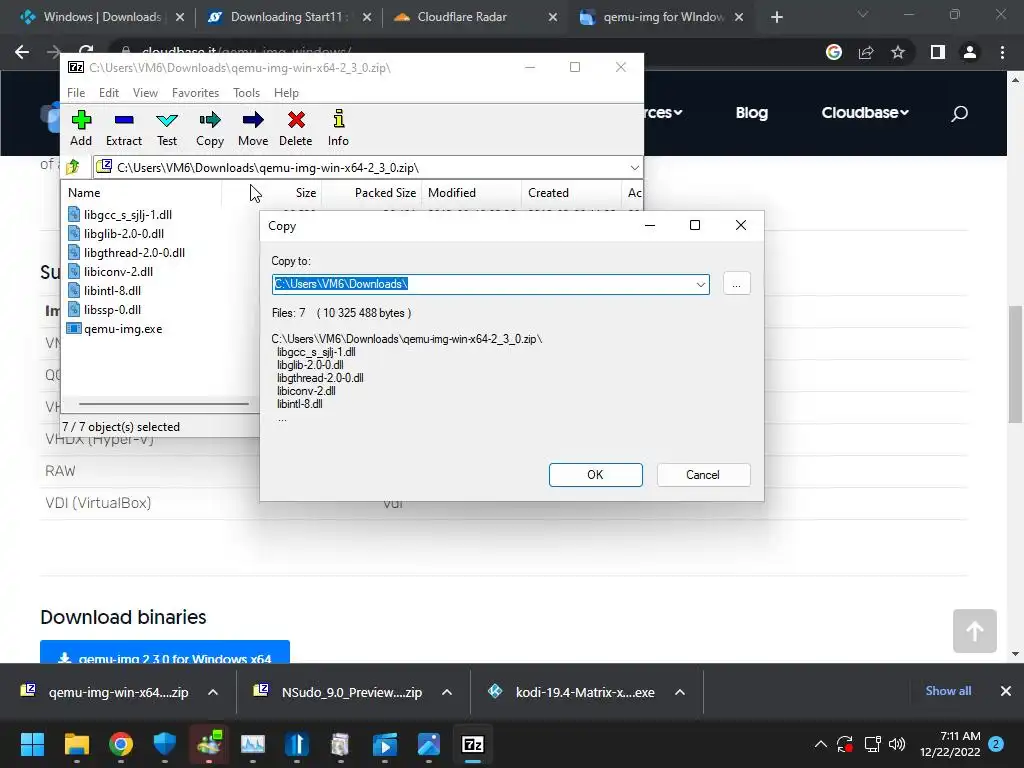The image size is (1024, 768).
Task: Sort by the Size column header
Action: click(272, 193)
